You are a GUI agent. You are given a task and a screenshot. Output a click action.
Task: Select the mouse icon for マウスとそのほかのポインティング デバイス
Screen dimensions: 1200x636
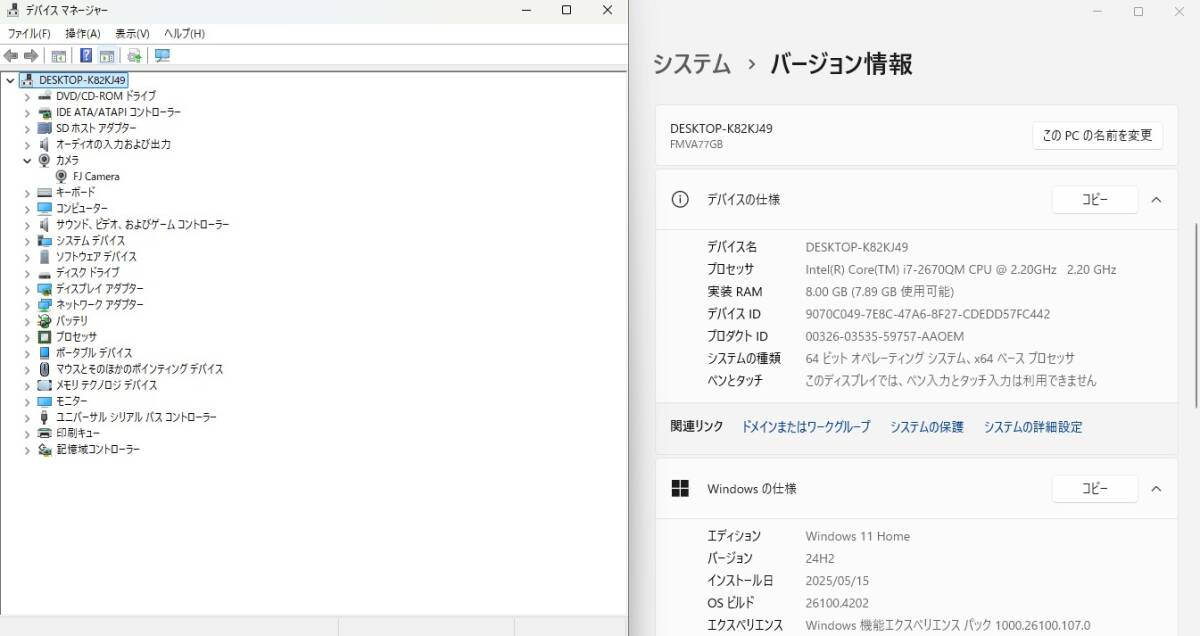44,369
